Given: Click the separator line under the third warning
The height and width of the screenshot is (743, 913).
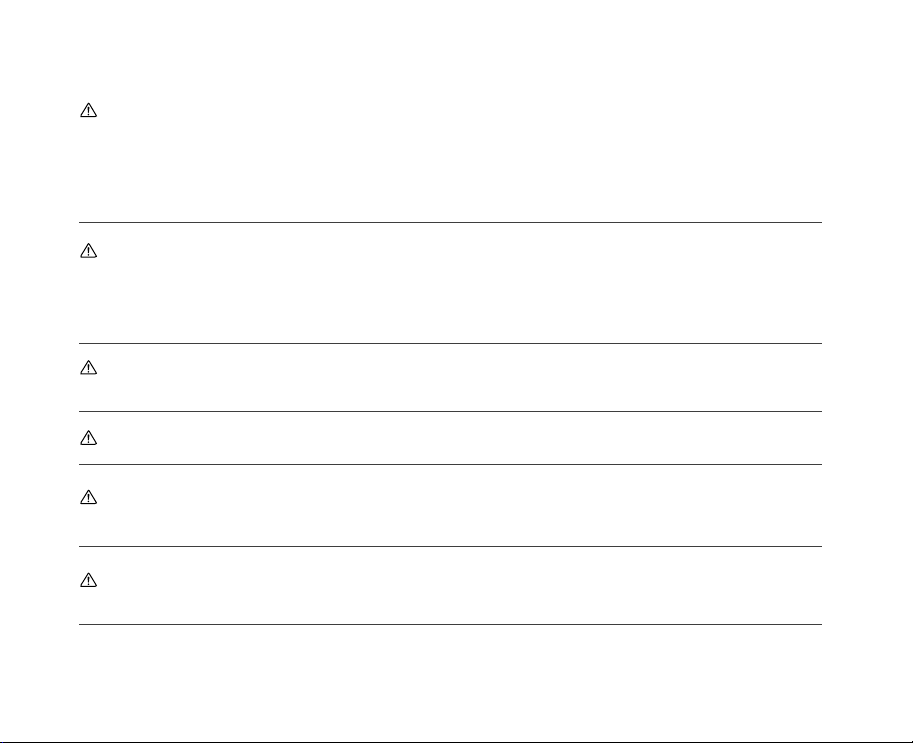Looking at the screenshot, I should [450, 411].
